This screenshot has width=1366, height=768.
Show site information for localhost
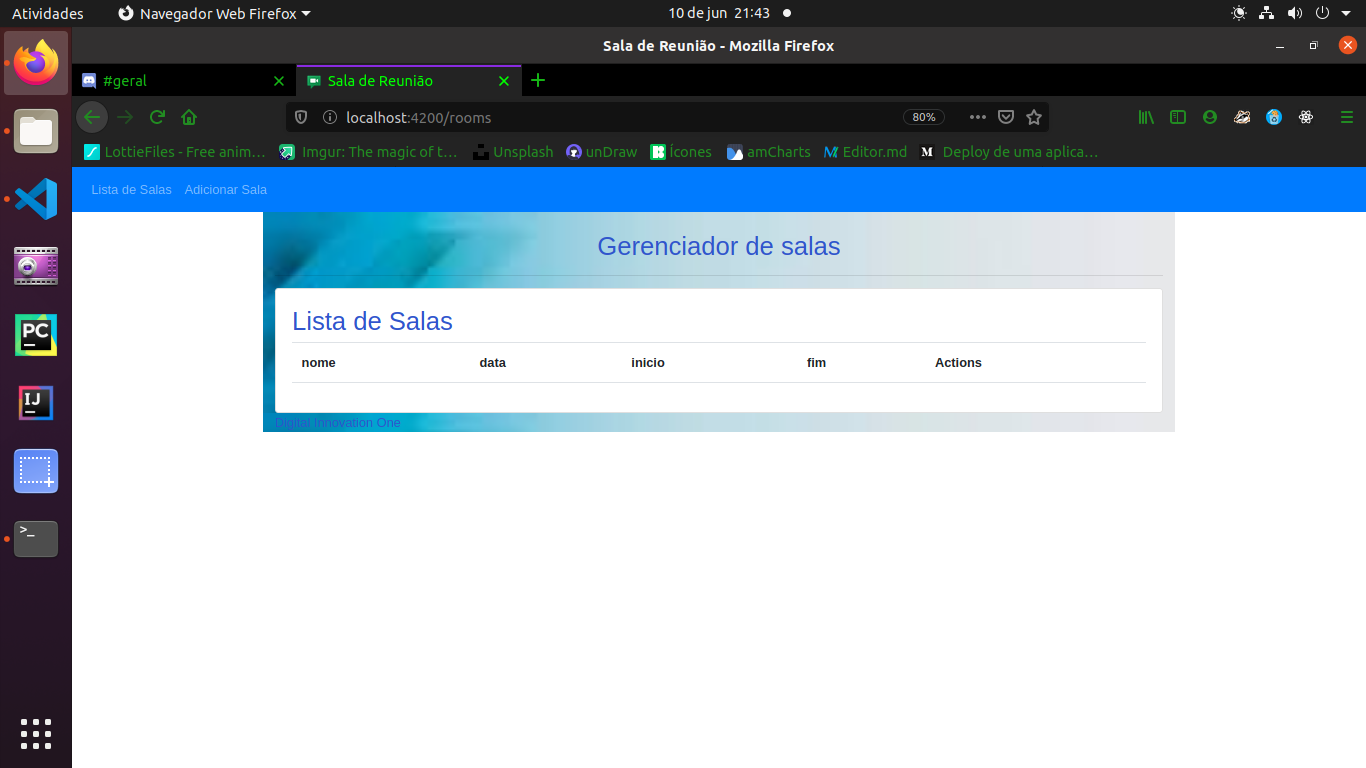click(x=330, y=117)
